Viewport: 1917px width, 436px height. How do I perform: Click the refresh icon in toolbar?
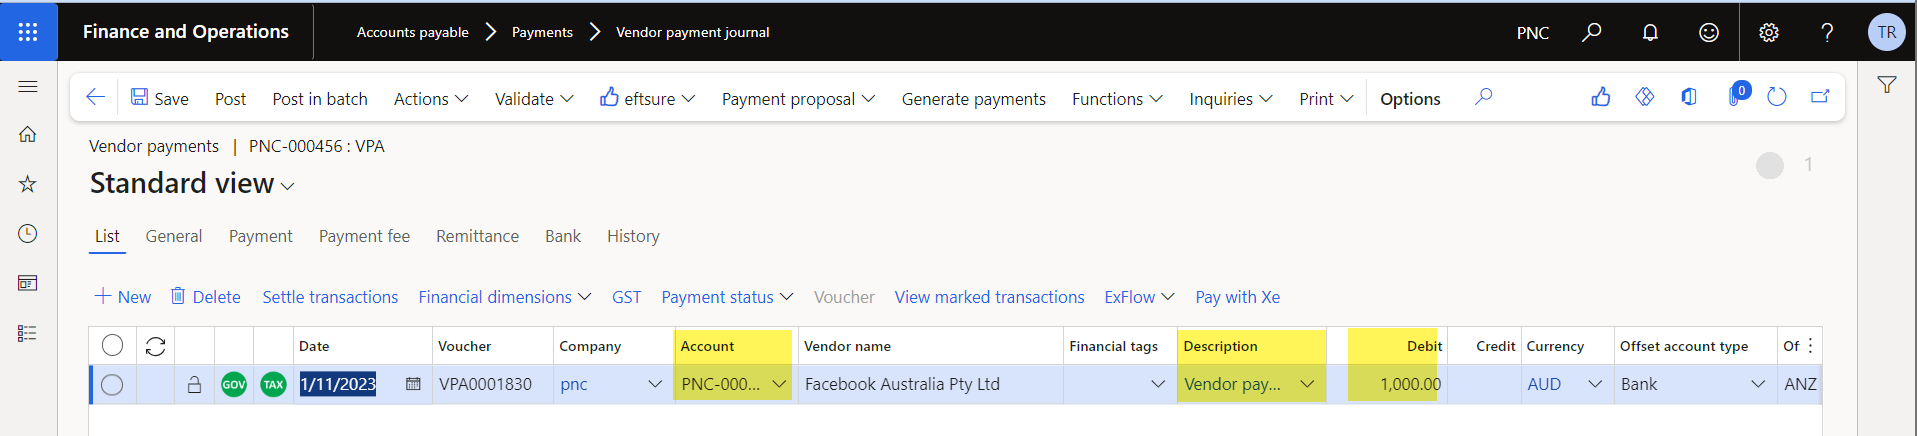pyautogui.click(x=1777, y=97)
